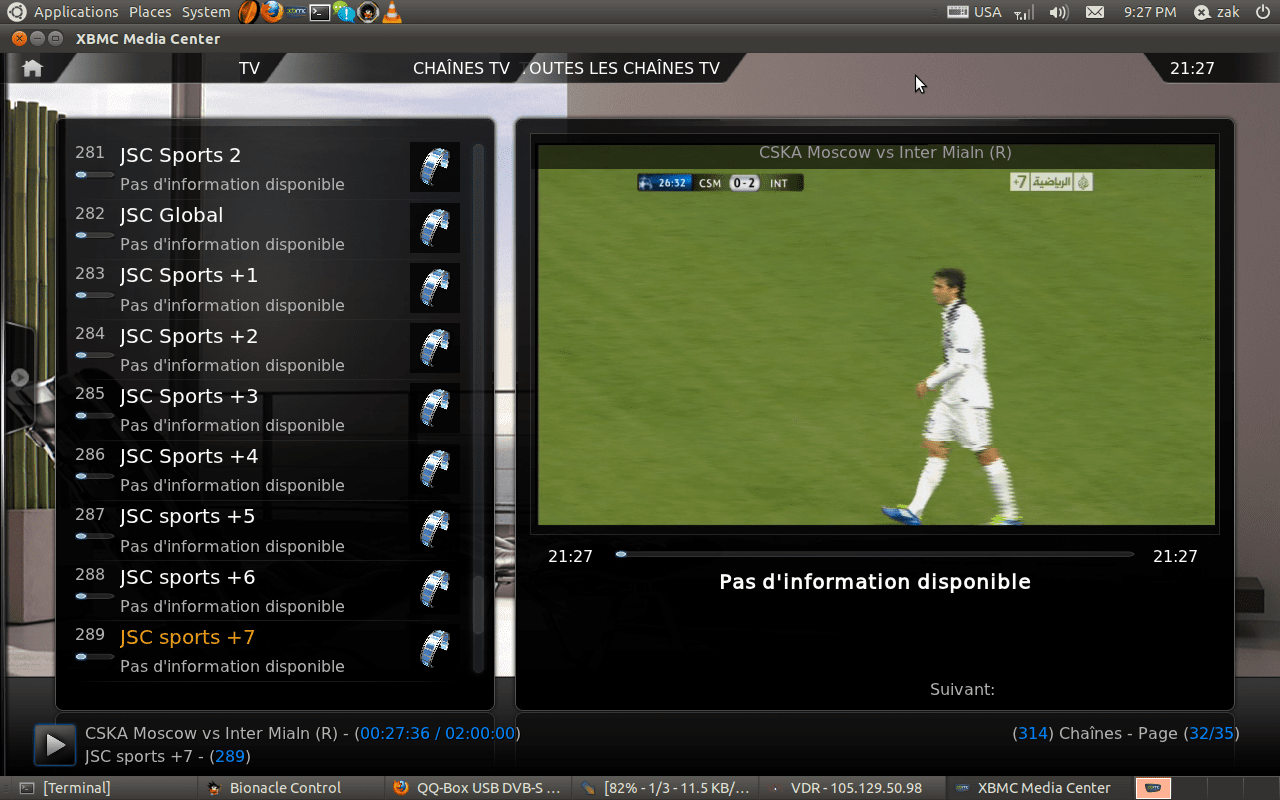Go to the XBMC home screen icon

pos(32,68)
